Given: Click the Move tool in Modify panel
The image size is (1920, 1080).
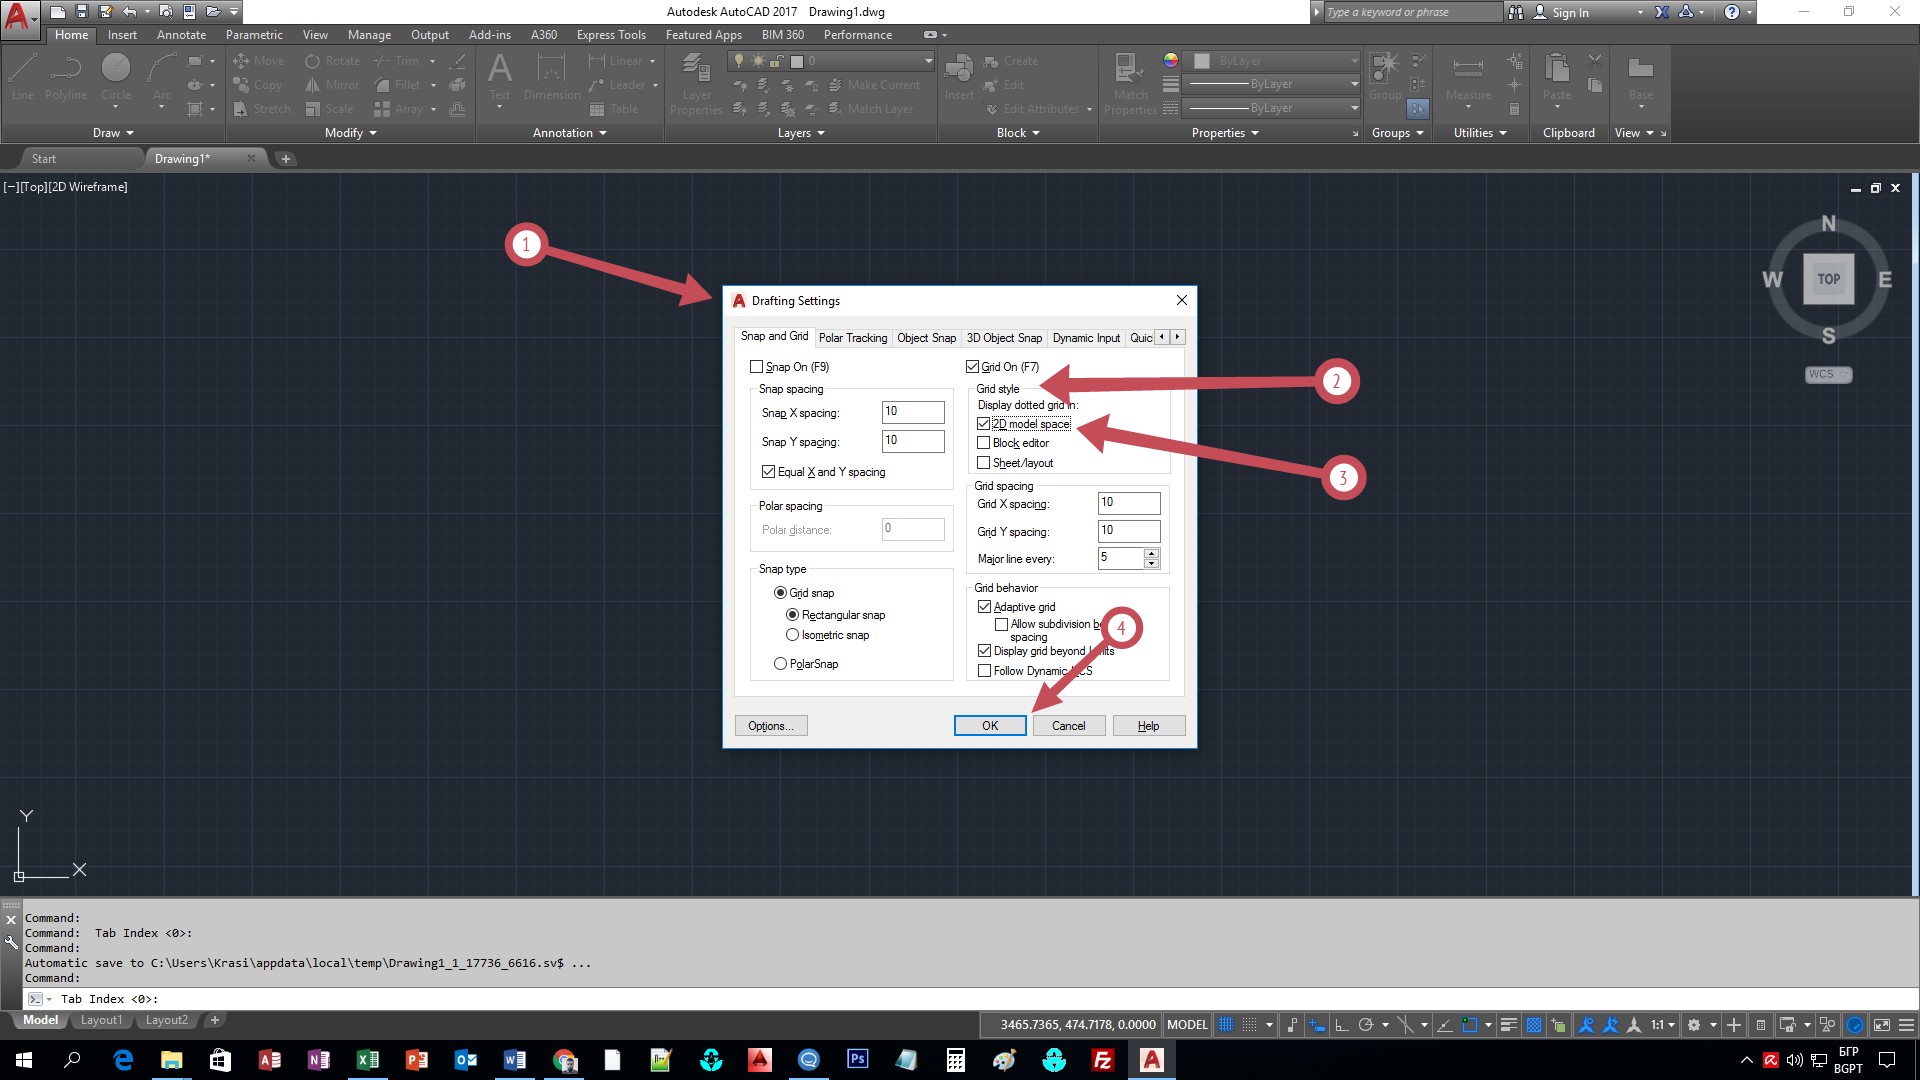Looking at the screenshot, I should pos(259,61).
